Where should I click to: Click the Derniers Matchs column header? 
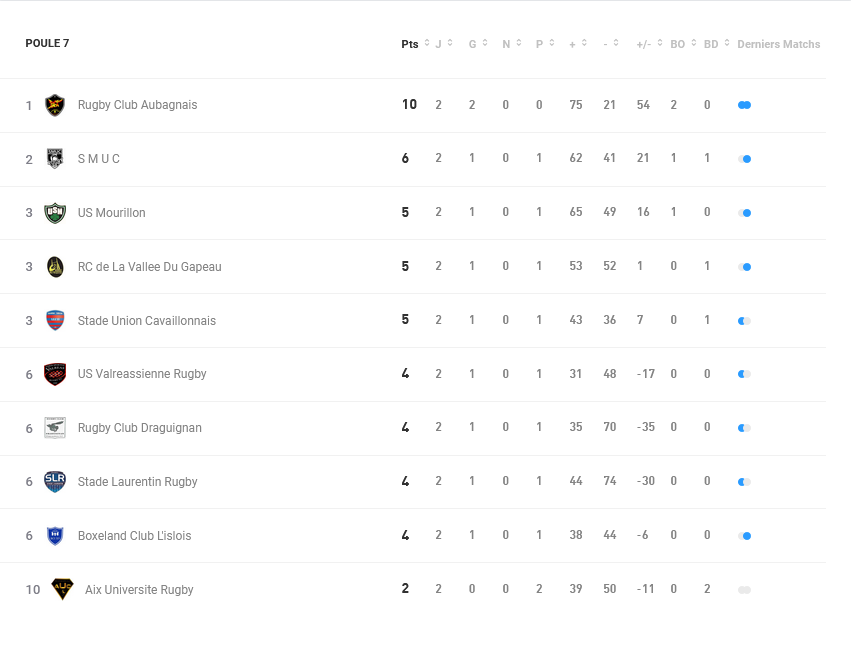pyautogui.click(x=778, y=44)
